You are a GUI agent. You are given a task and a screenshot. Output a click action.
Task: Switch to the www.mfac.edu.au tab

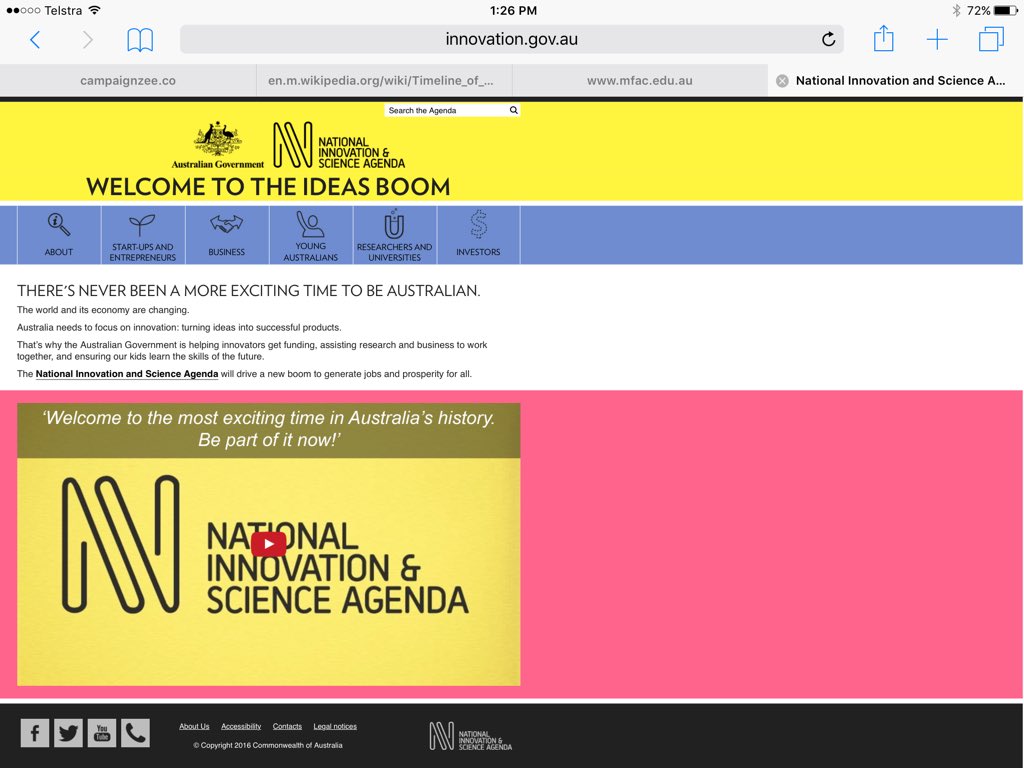[640, 81]
